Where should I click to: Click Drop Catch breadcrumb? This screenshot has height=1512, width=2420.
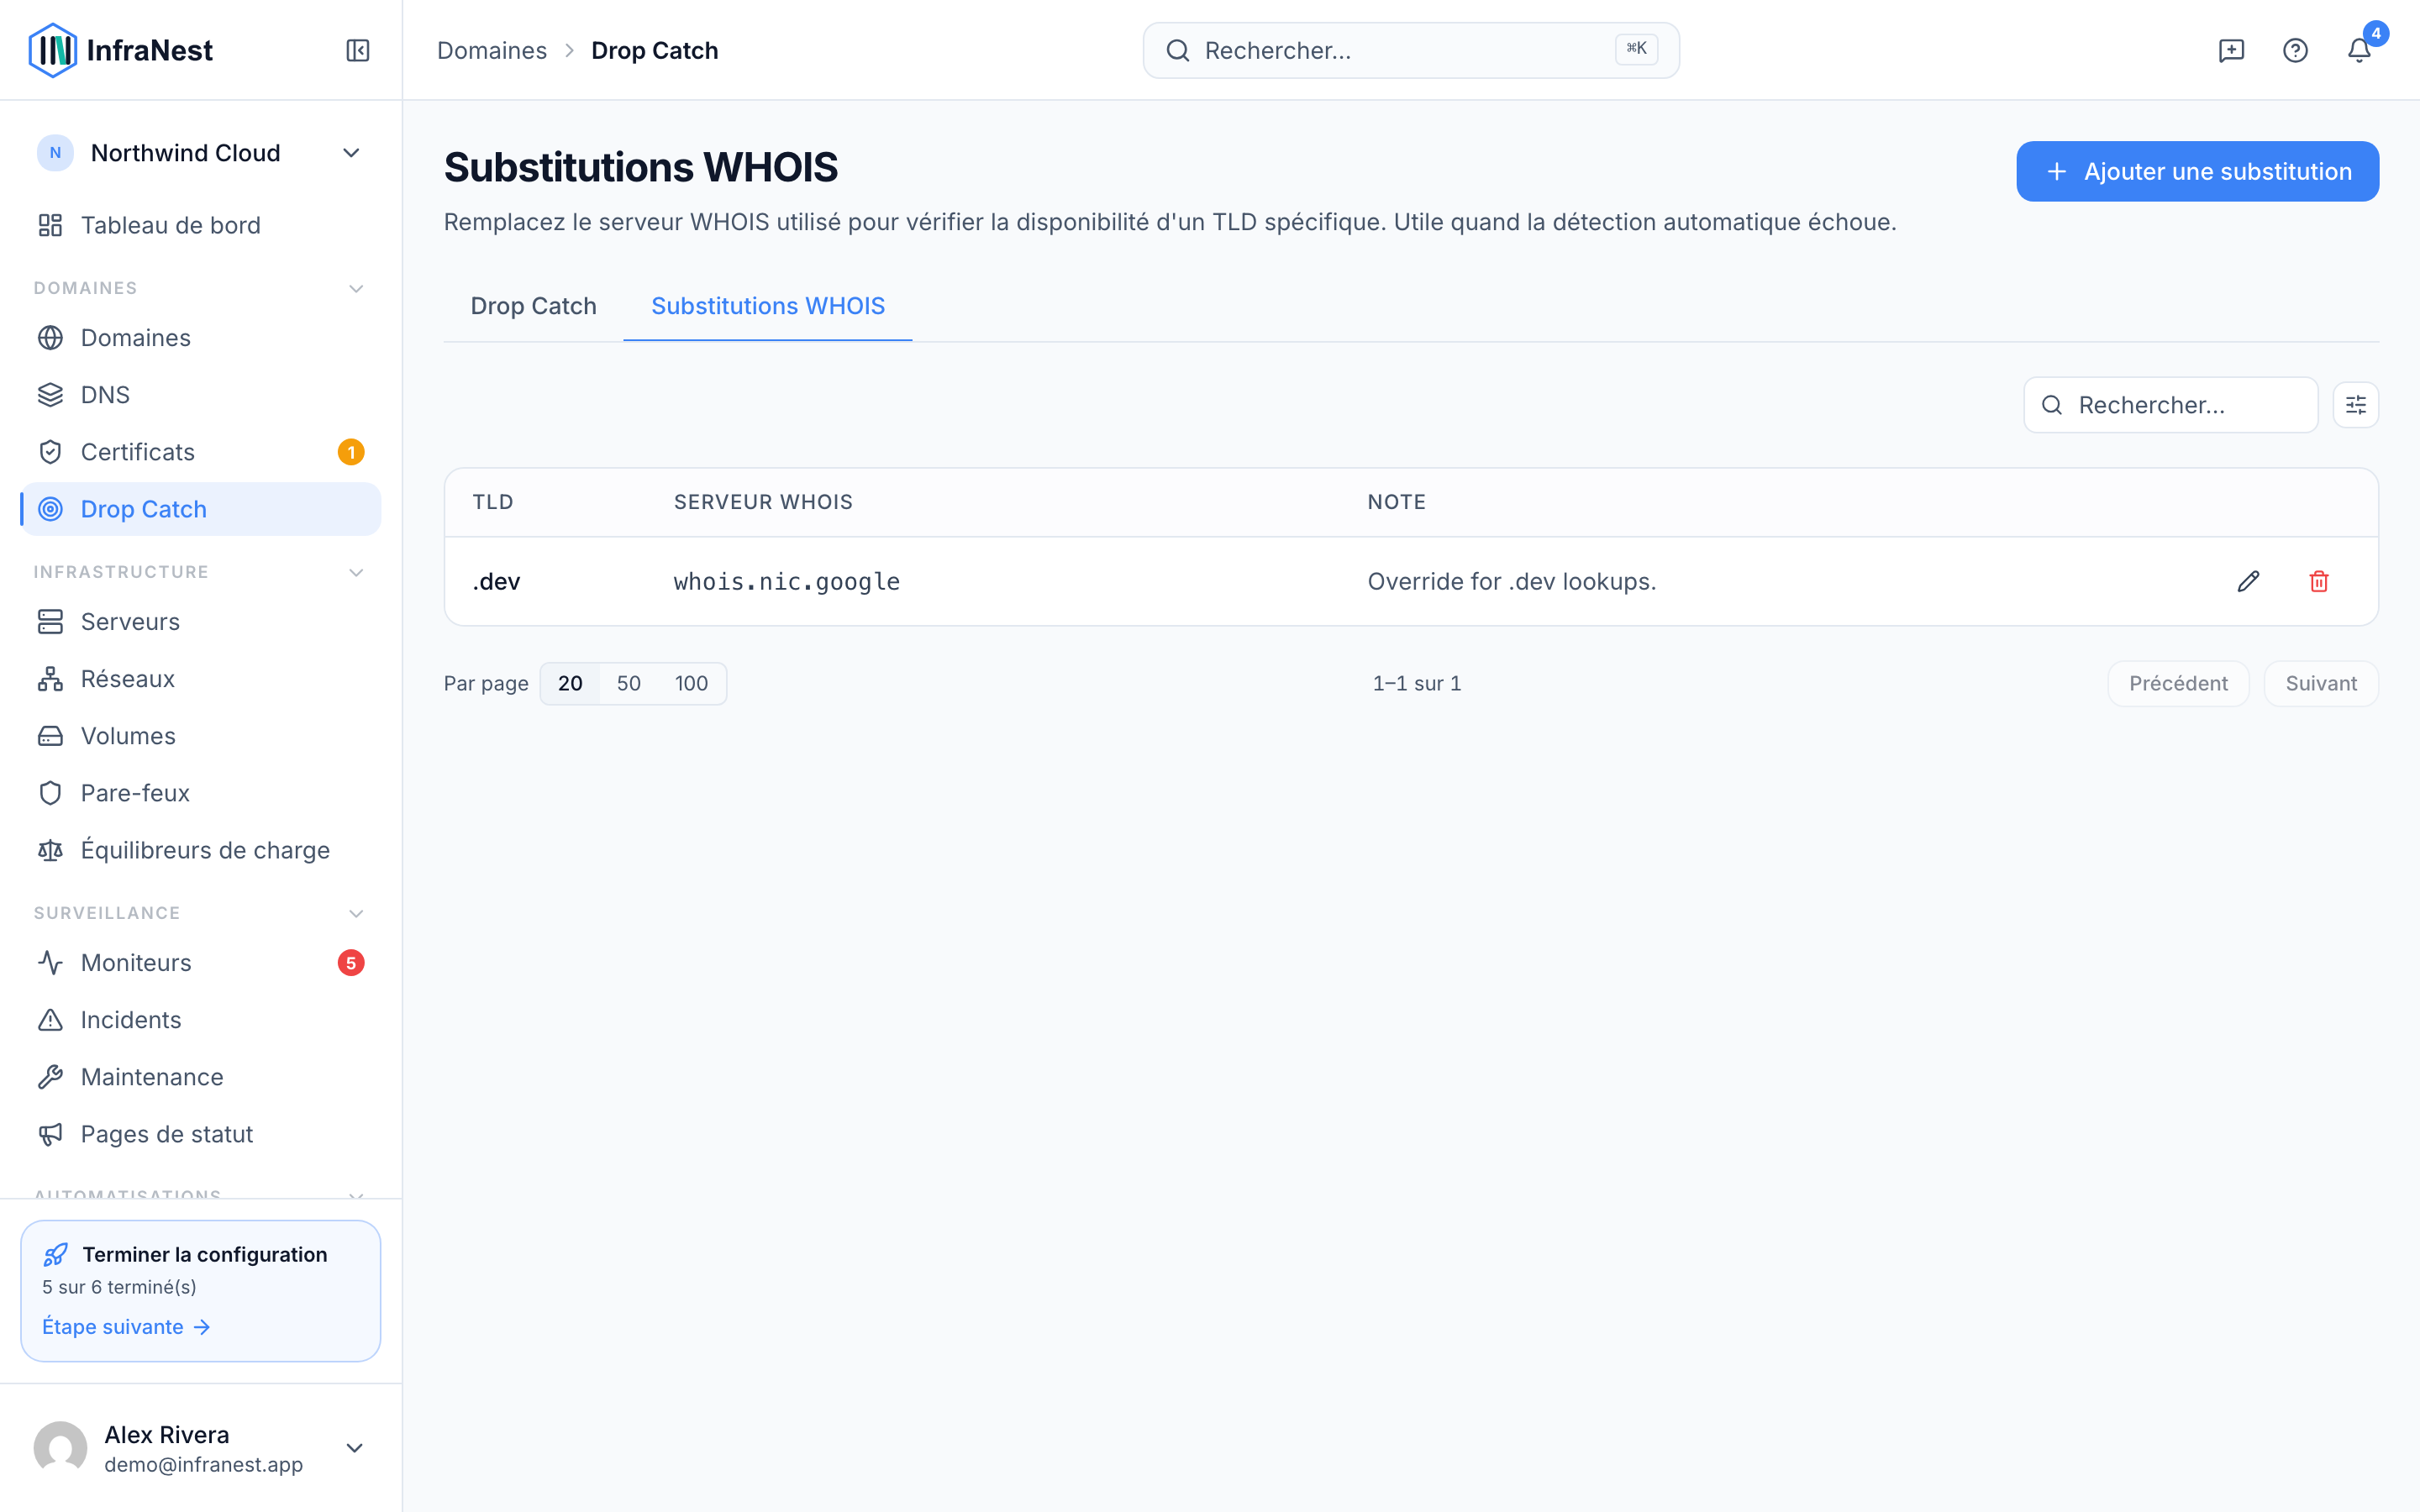point(655,50)
